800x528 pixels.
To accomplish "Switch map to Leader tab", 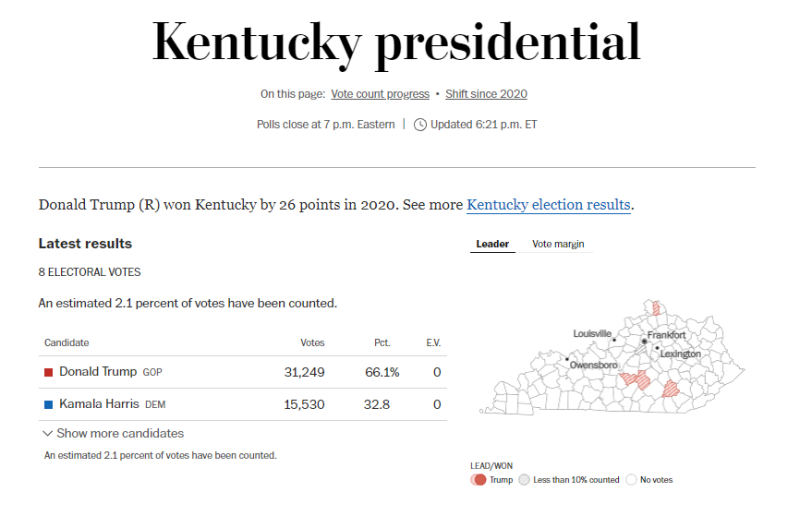I will [x=492, y=244].
